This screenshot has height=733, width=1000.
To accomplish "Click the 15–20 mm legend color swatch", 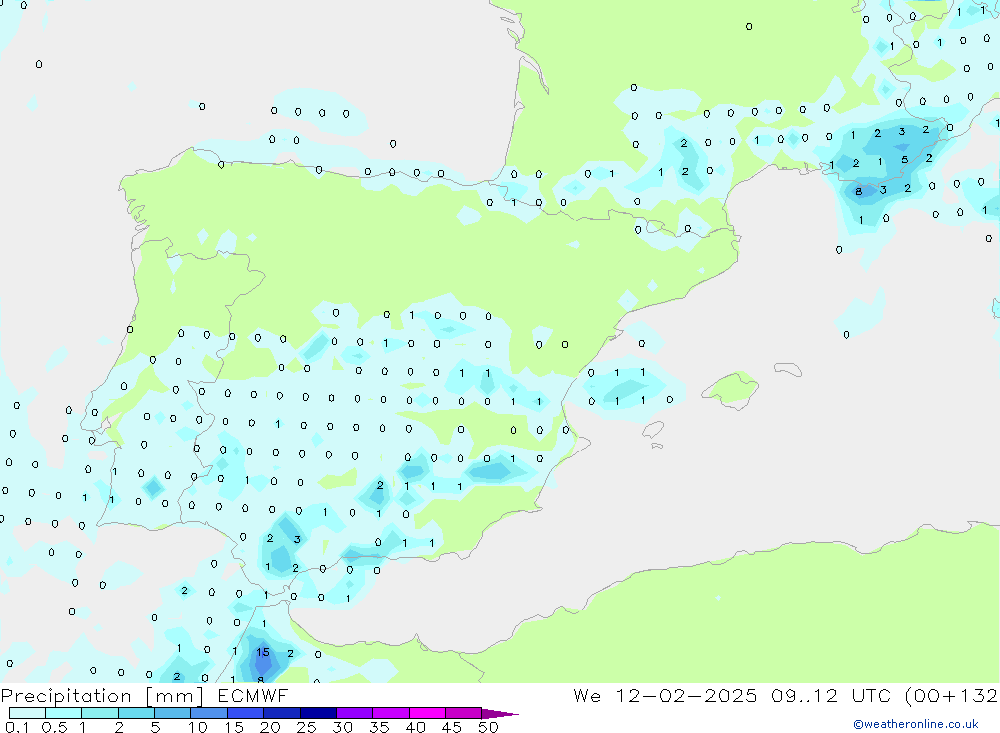I will [246, 713].
